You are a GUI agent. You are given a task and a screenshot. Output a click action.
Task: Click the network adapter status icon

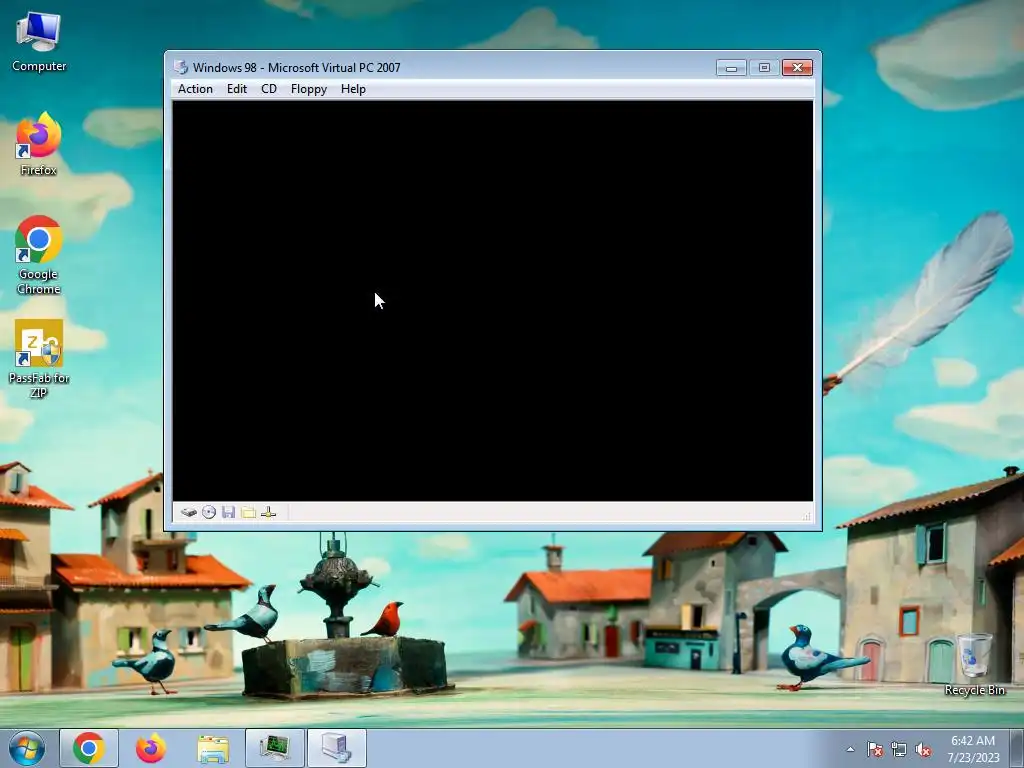(x=268, y=513)
